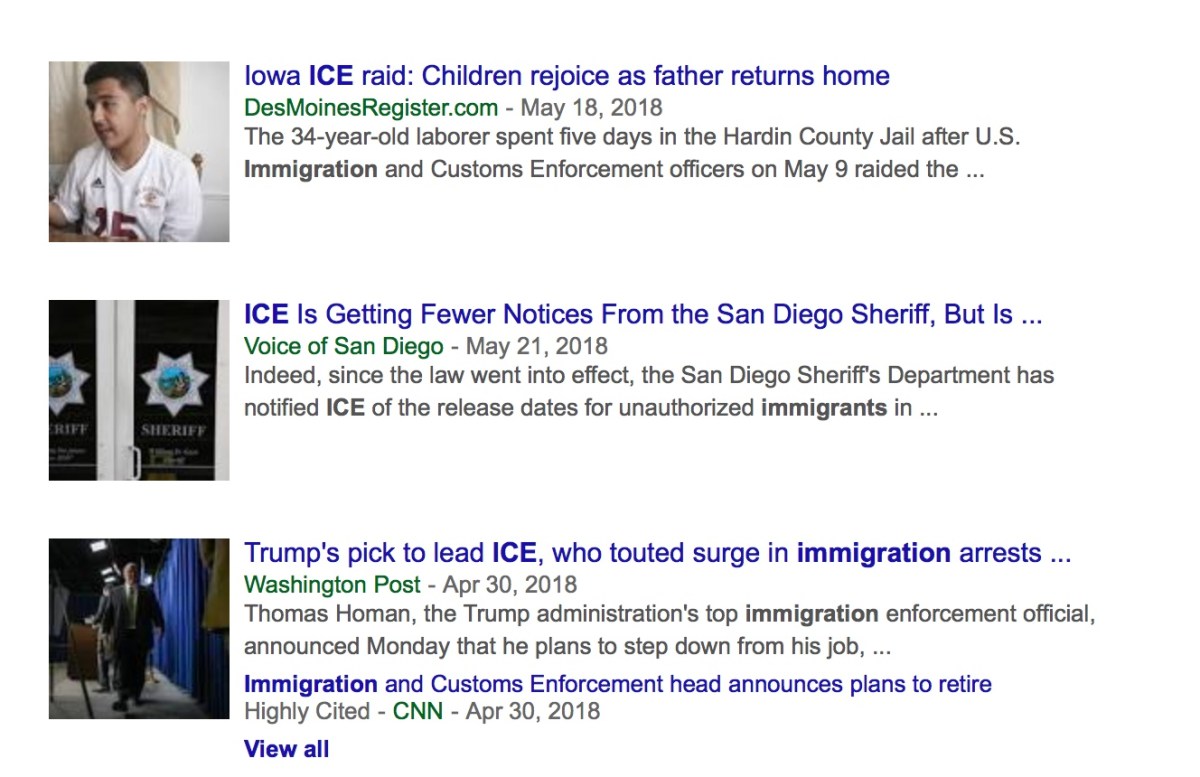This screenshot has height=777, width=1200.
Task: Open the Voice of San Diego source
Action: pyautogui.click(x=343, y=346)
